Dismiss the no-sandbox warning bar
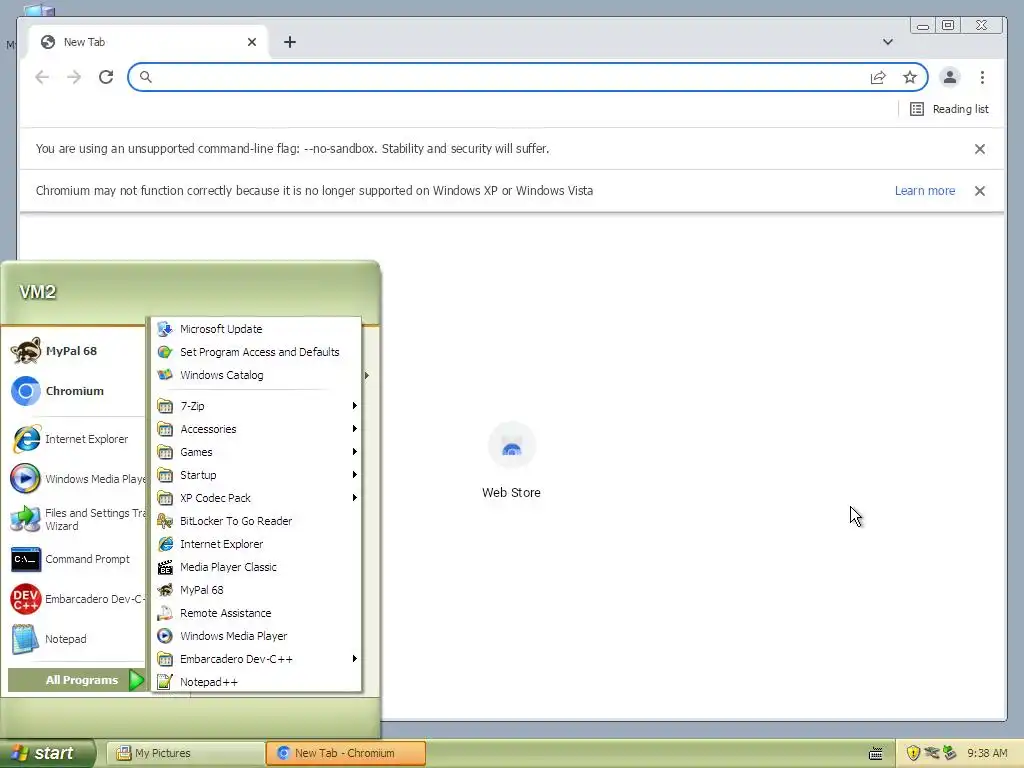1024x768 pixels. coord(980,149)
